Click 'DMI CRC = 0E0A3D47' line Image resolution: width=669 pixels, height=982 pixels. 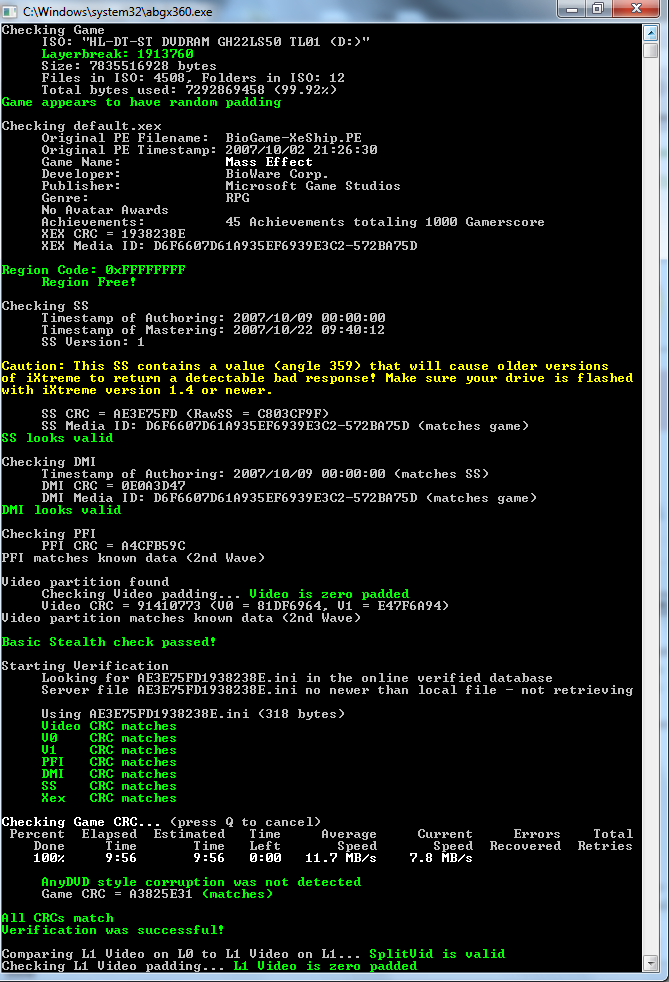(113, 486)
